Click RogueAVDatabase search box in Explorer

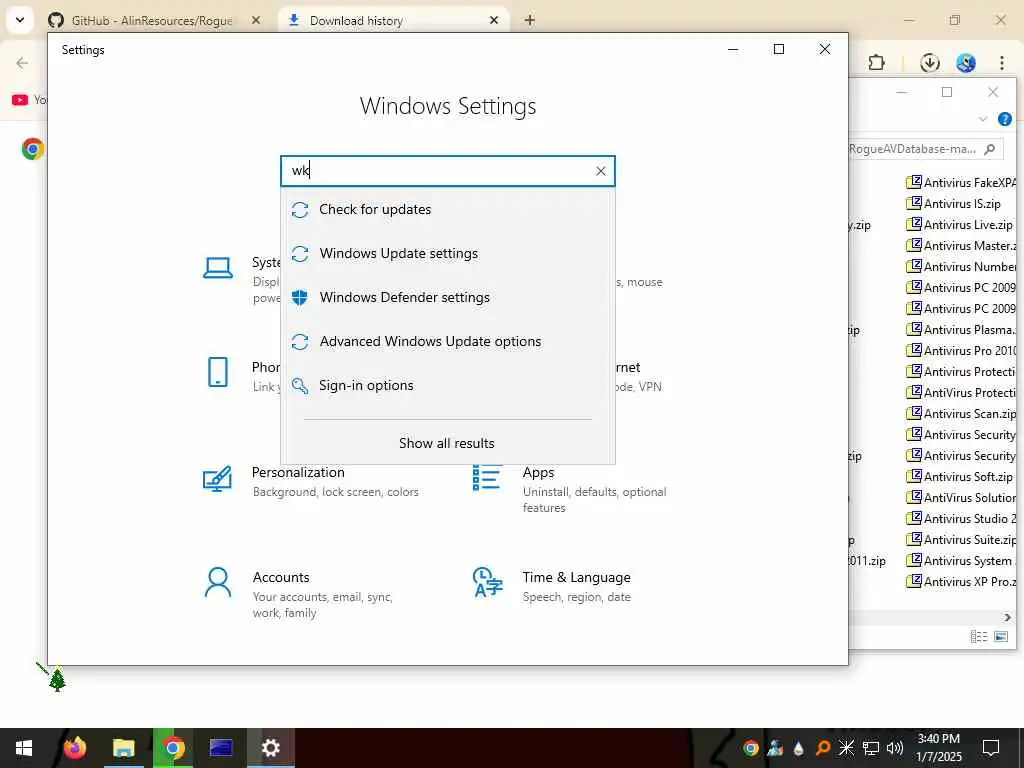pos(924,149)
